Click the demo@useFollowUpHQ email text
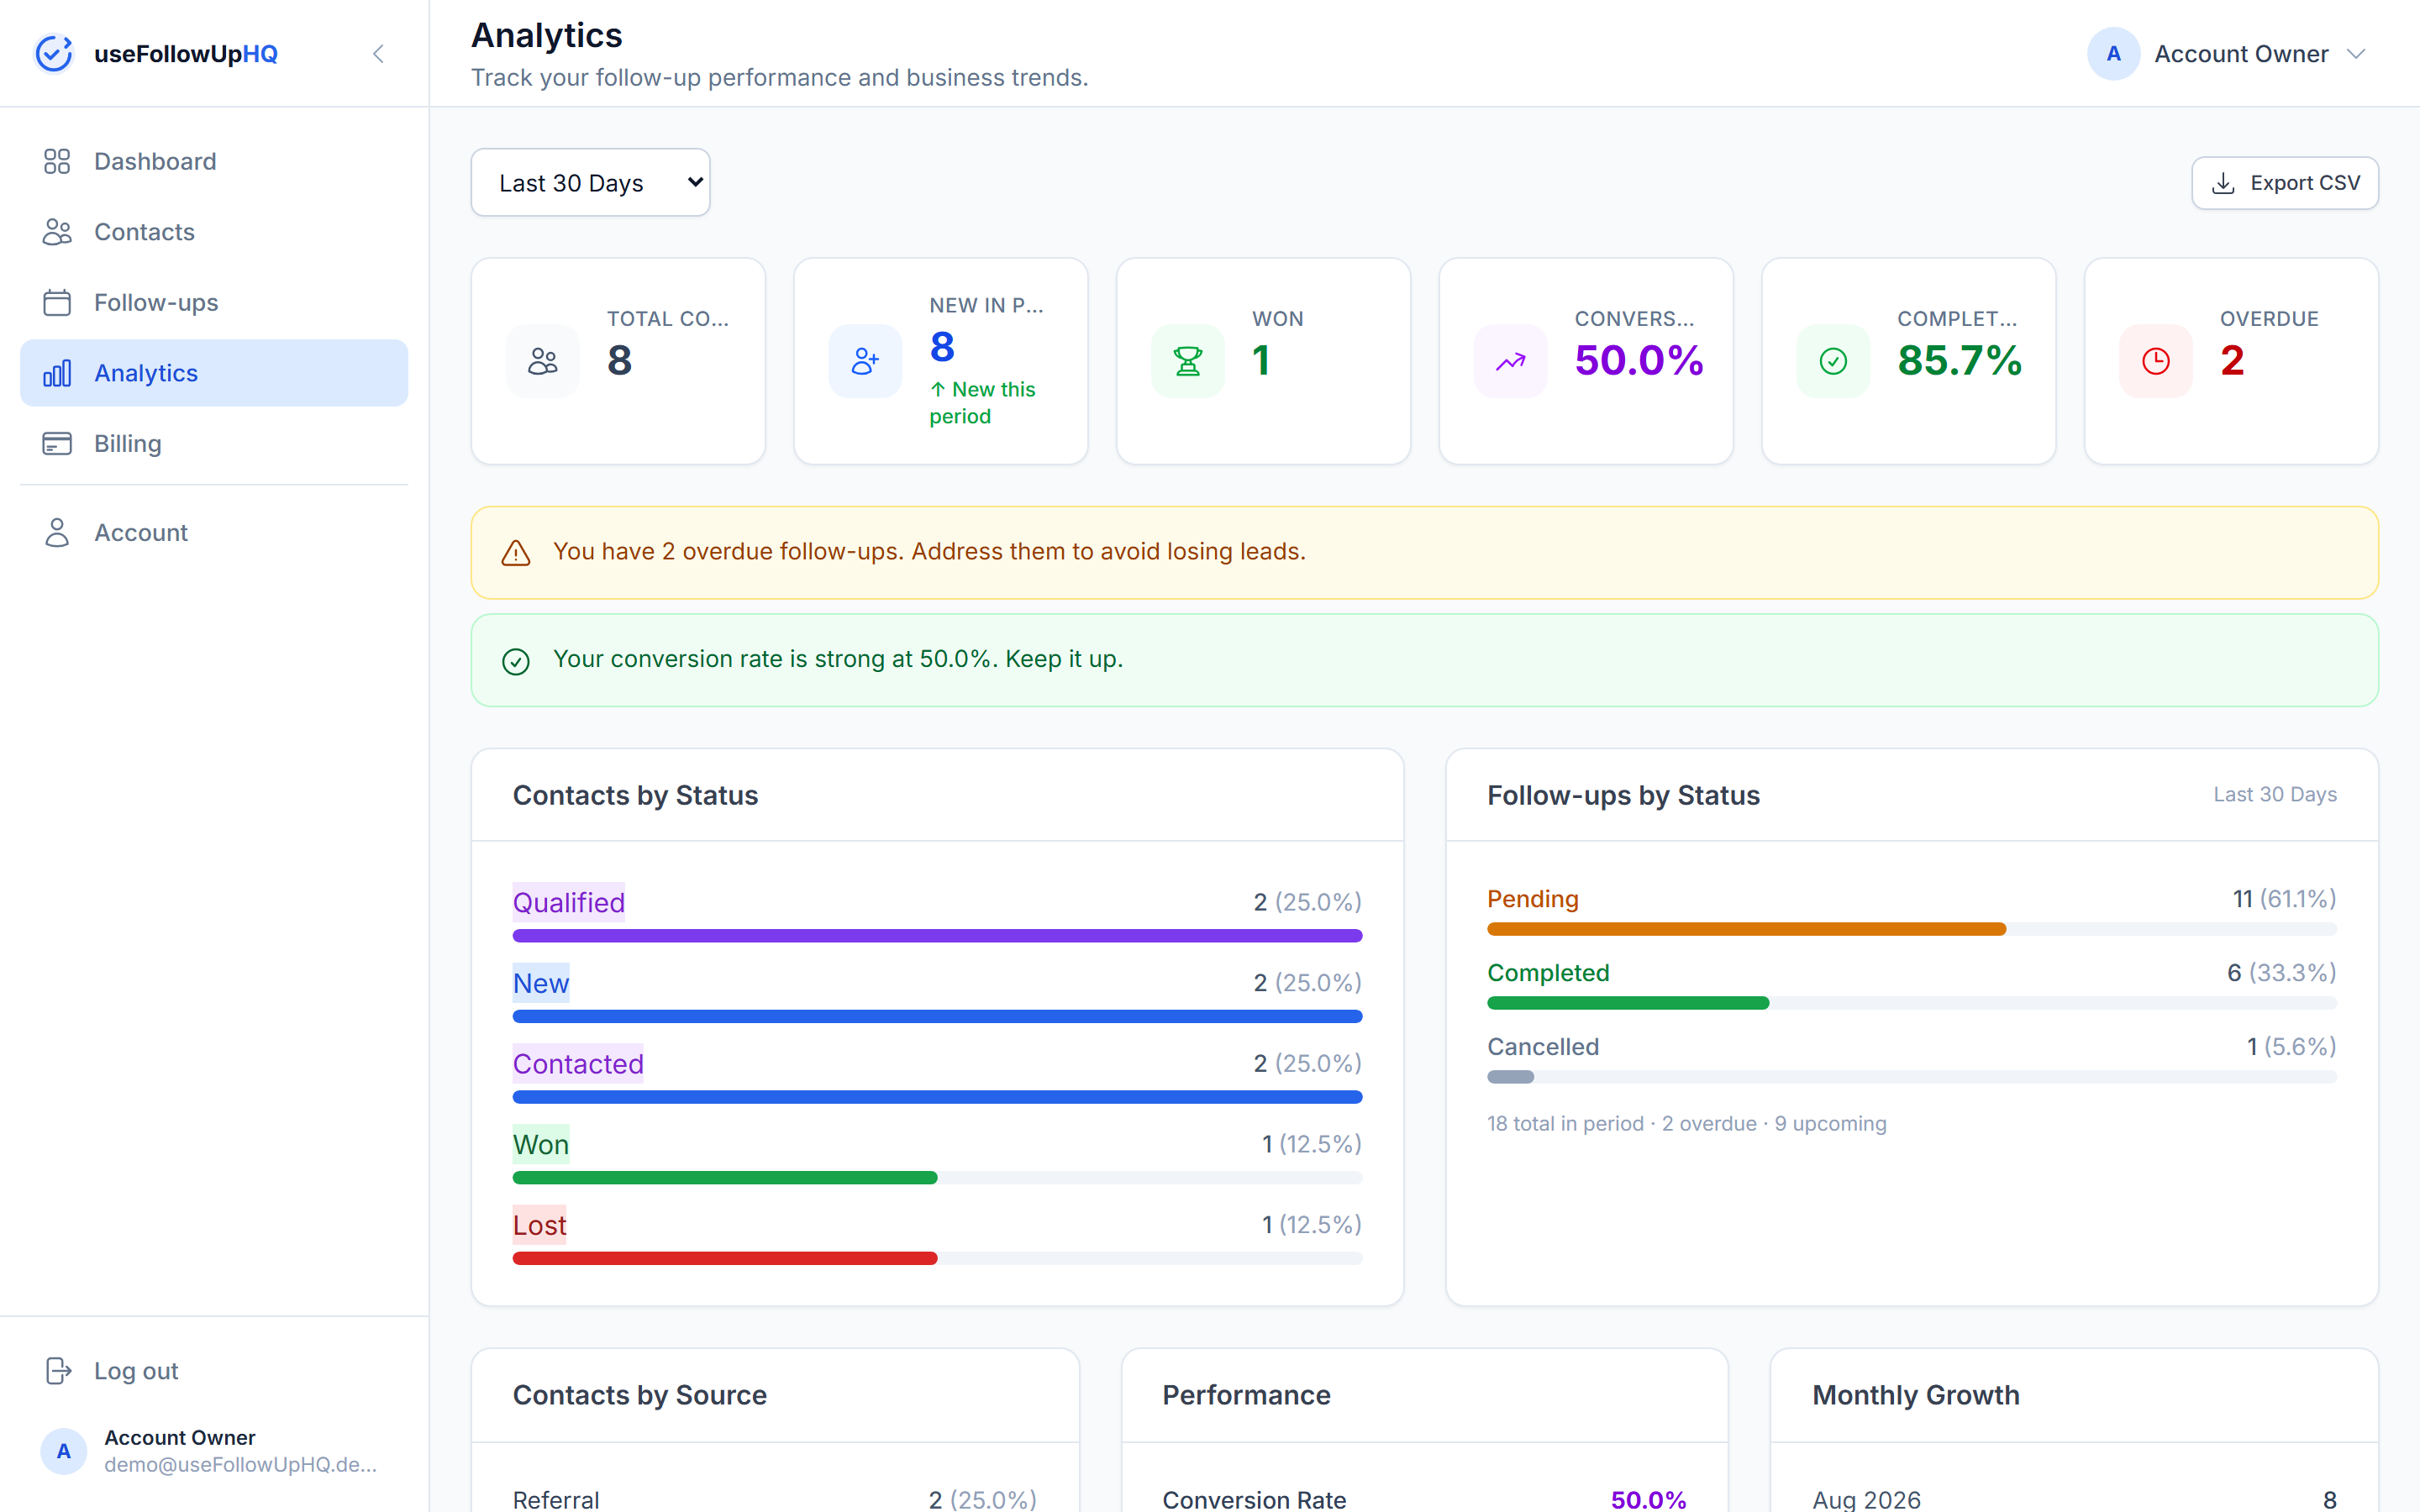 click(240, 1465)
